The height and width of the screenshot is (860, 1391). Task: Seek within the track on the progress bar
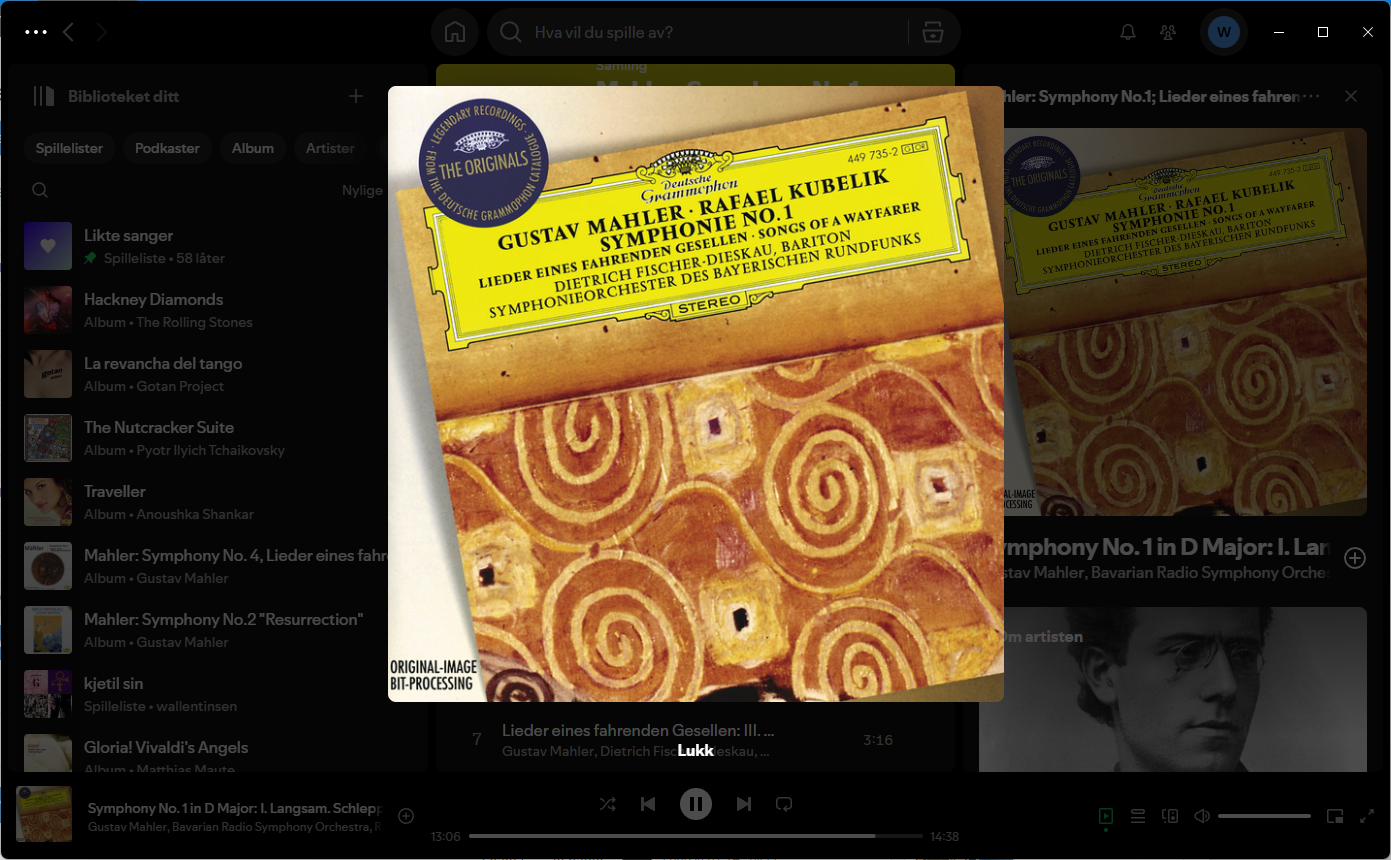coord(696,836)
